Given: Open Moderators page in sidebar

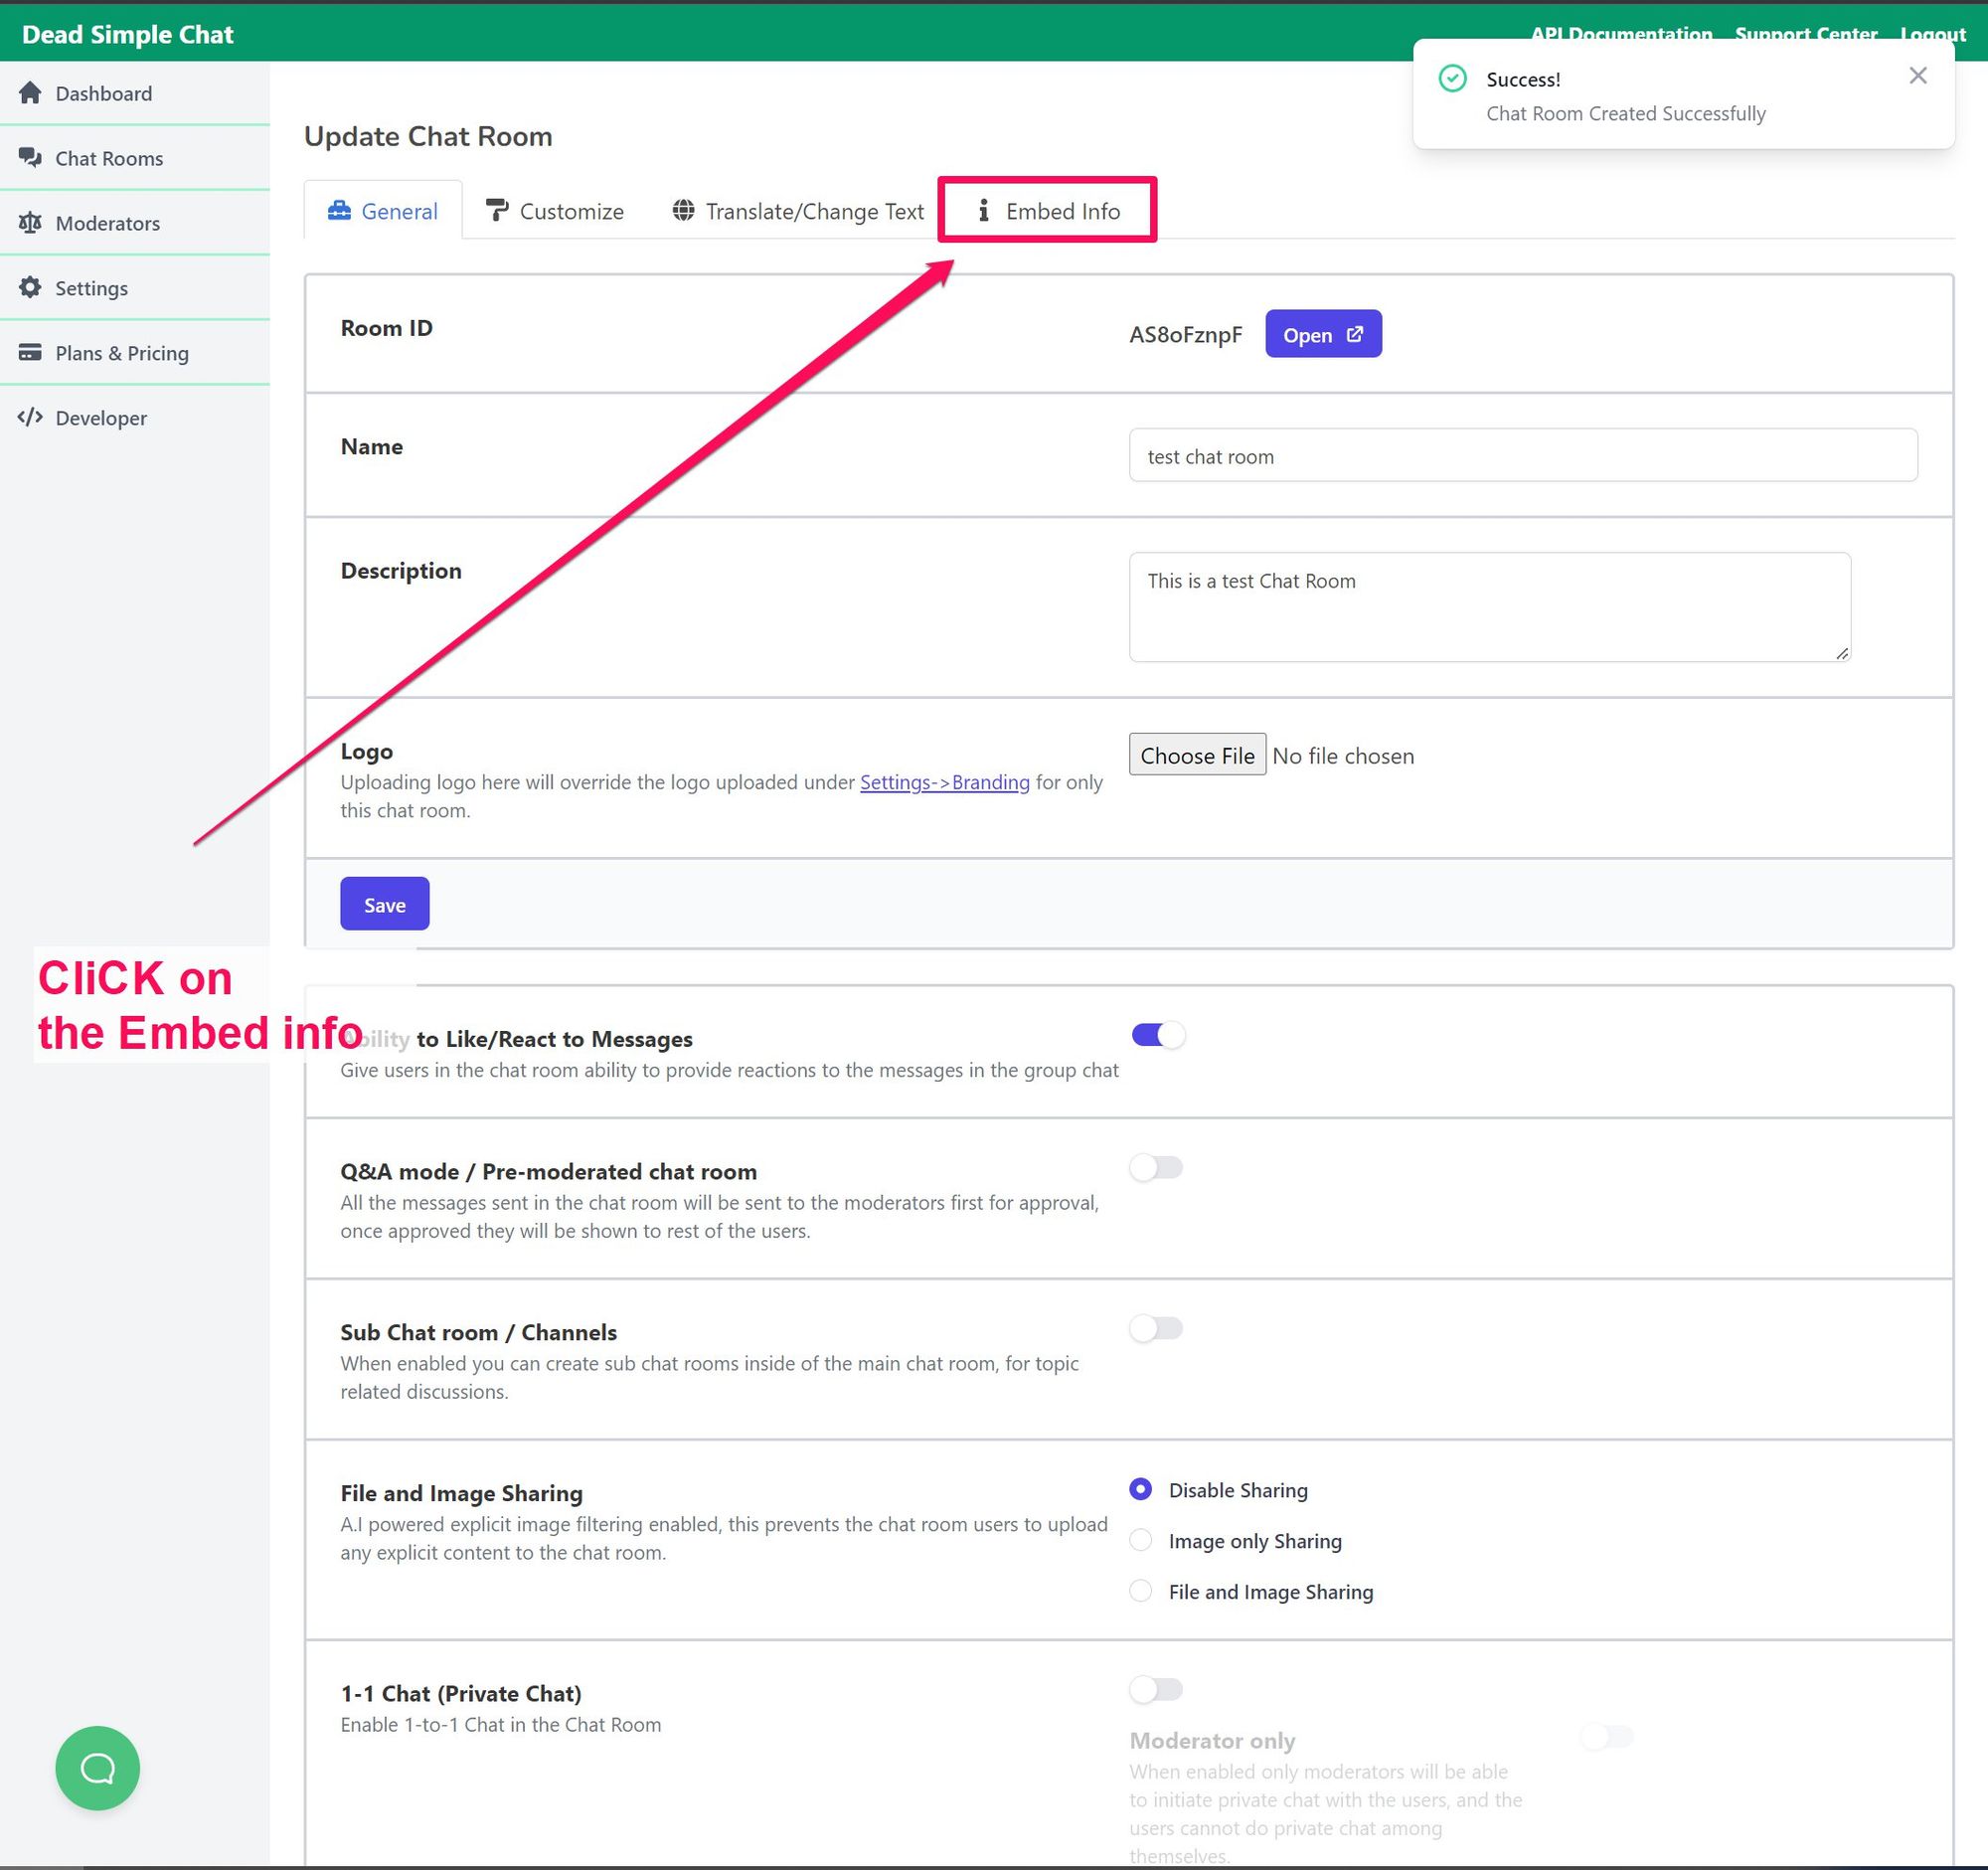Looking at the screenshot, I should pos(135,223).
